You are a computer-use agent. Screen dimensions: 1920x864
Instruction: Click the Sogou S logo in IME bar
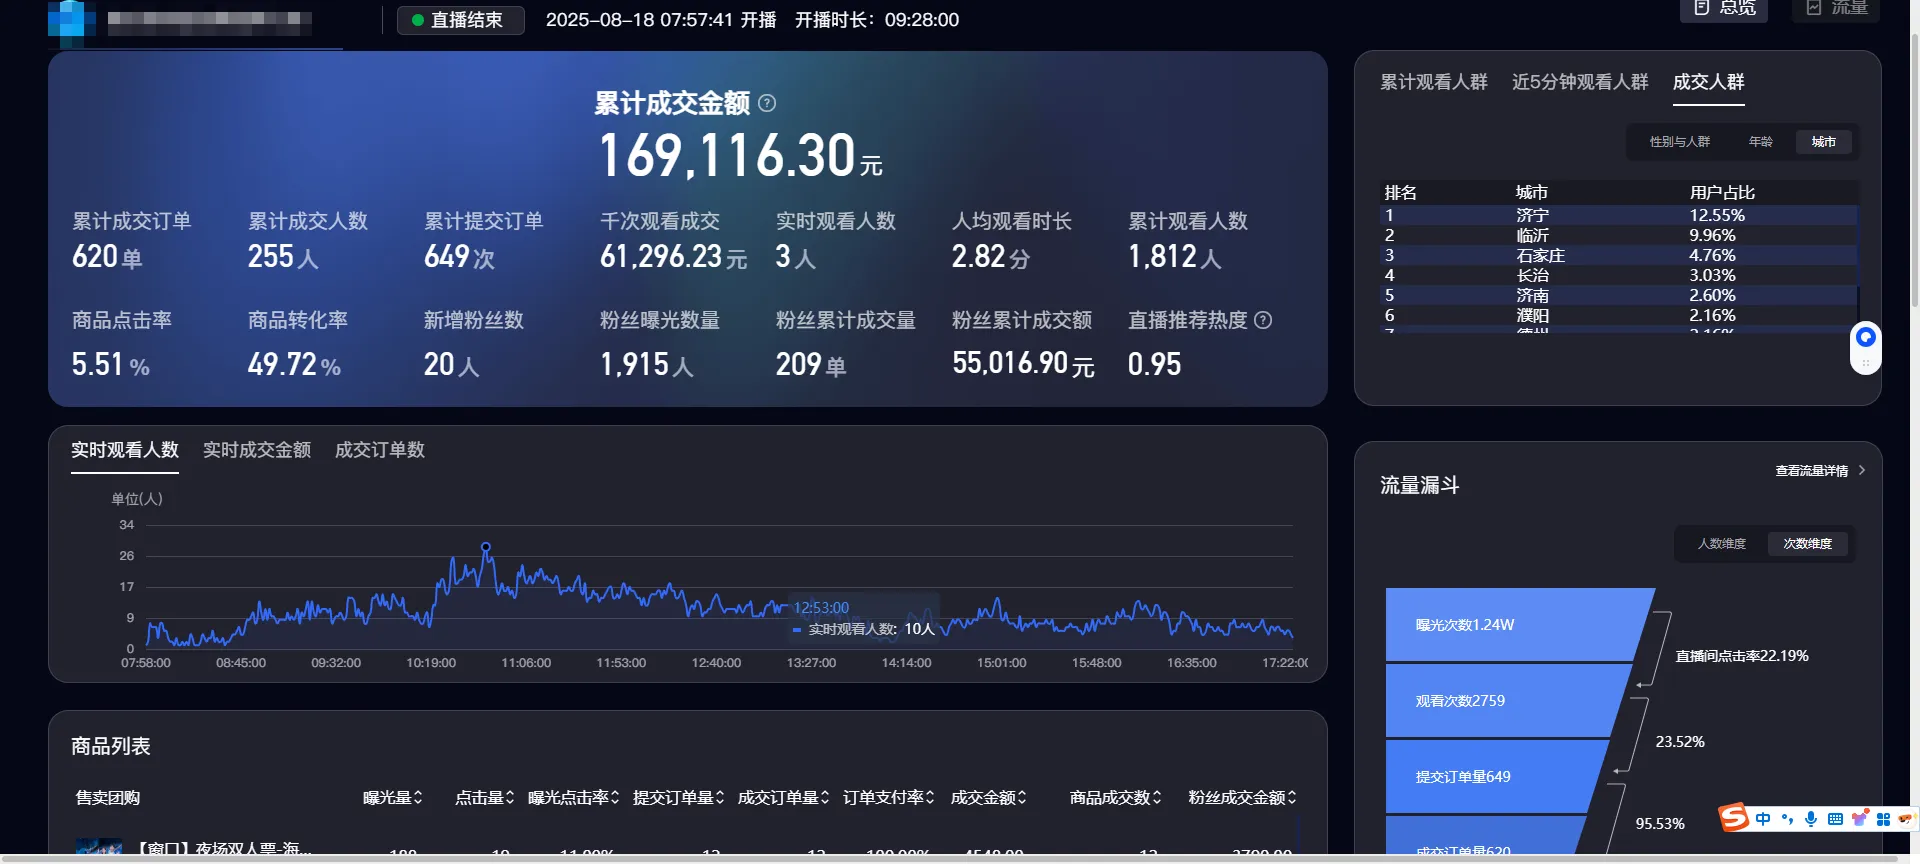click(1734, 818)
